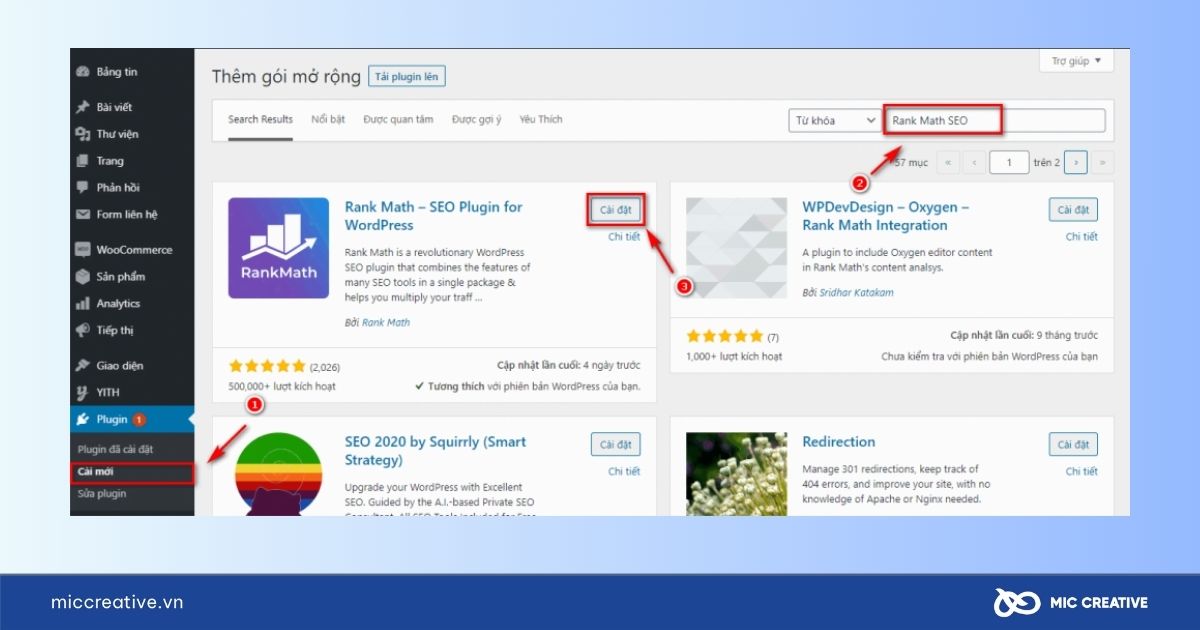Click 'Cập nhật lần cuối: 4 ngày trước'

(568, 366)
